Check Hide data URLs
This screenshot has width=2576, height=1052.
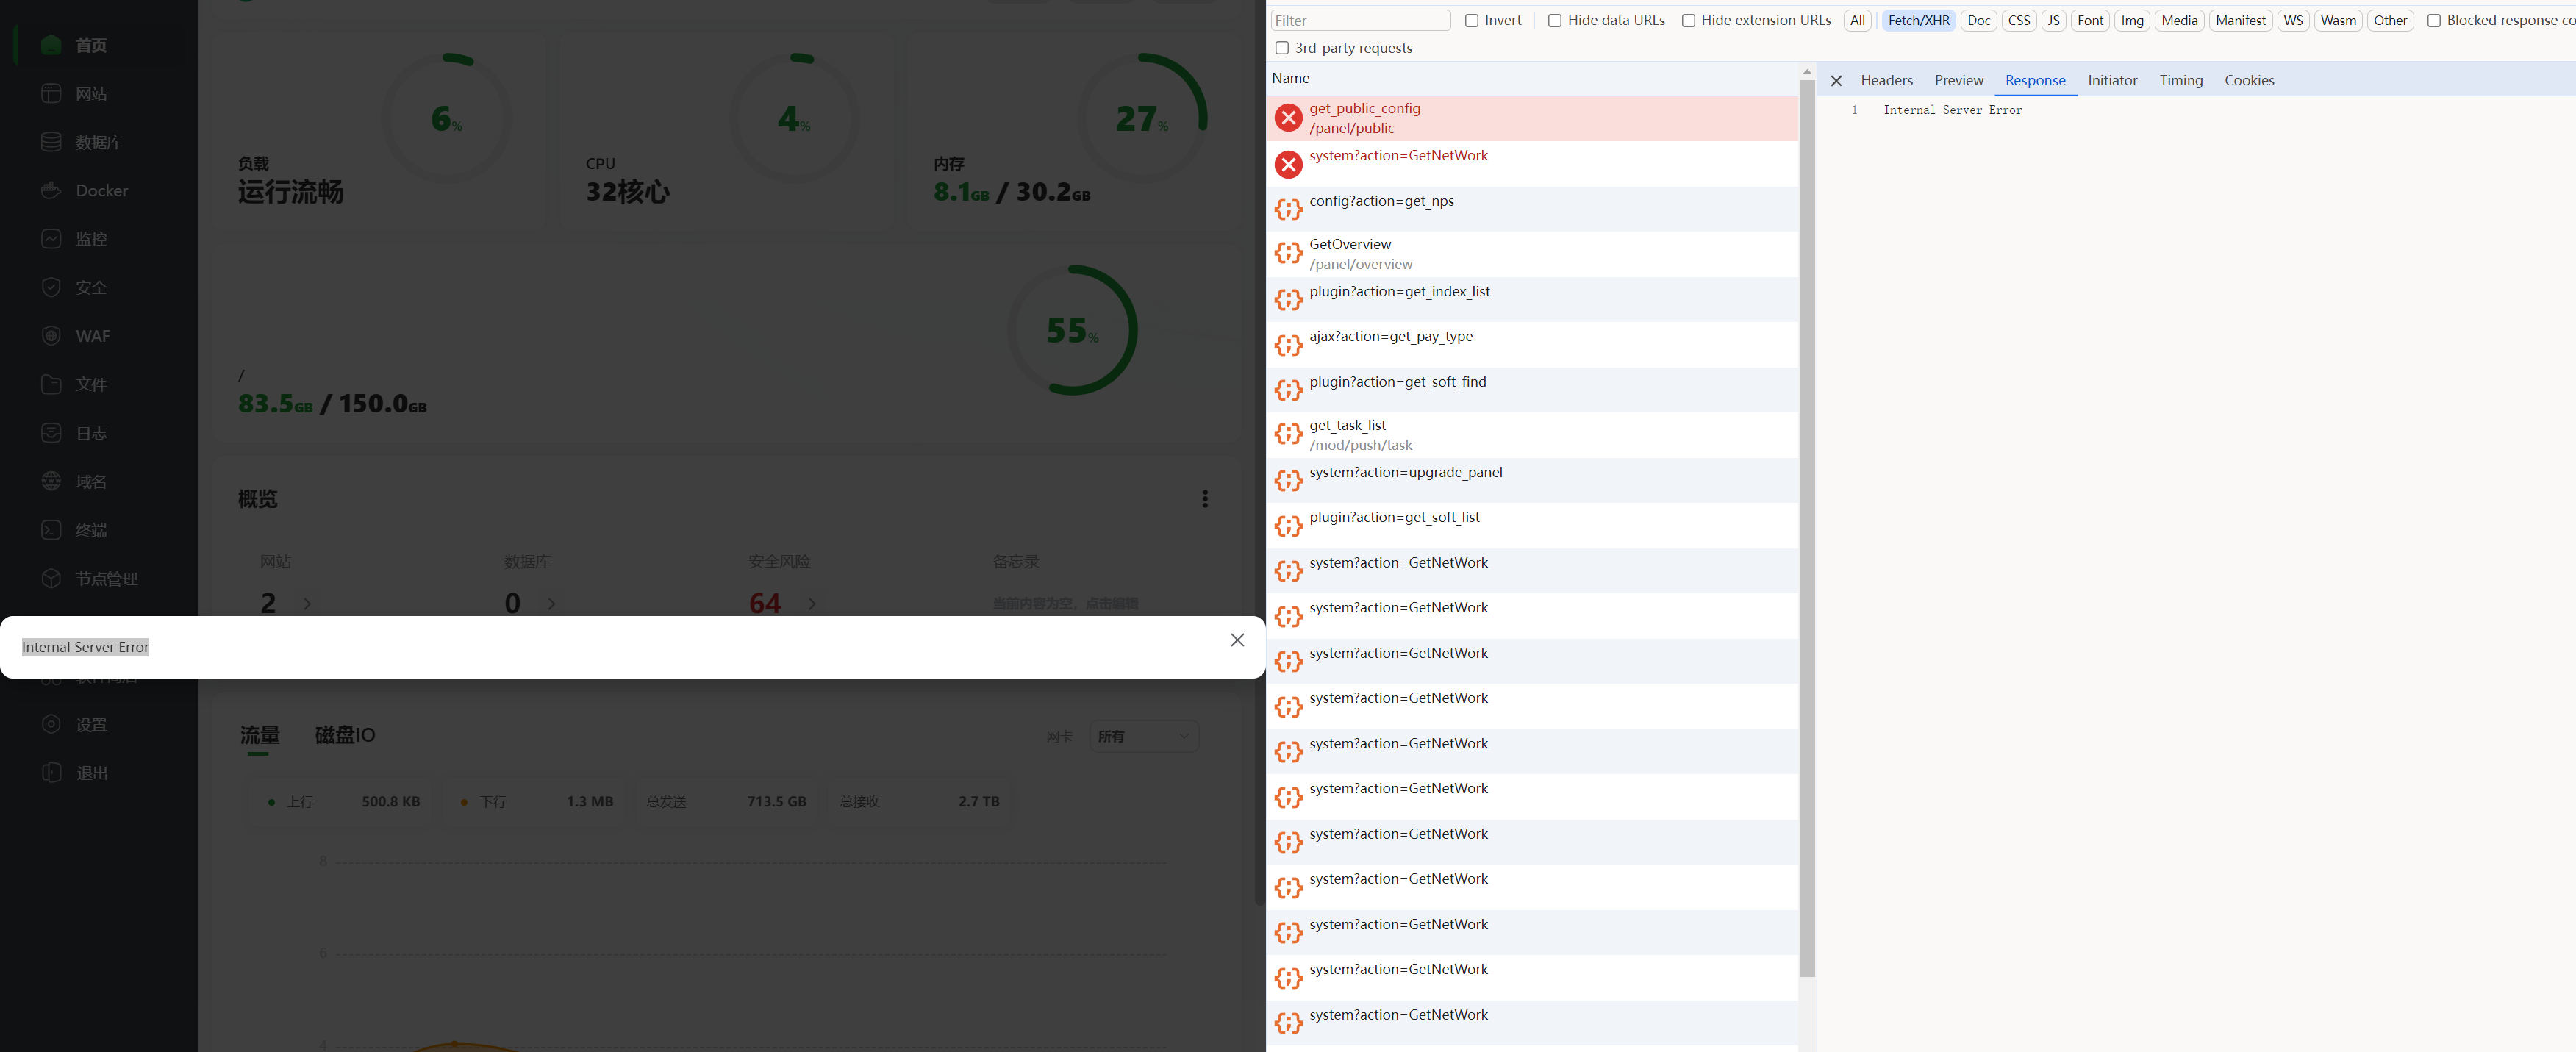click(1554, 21)
